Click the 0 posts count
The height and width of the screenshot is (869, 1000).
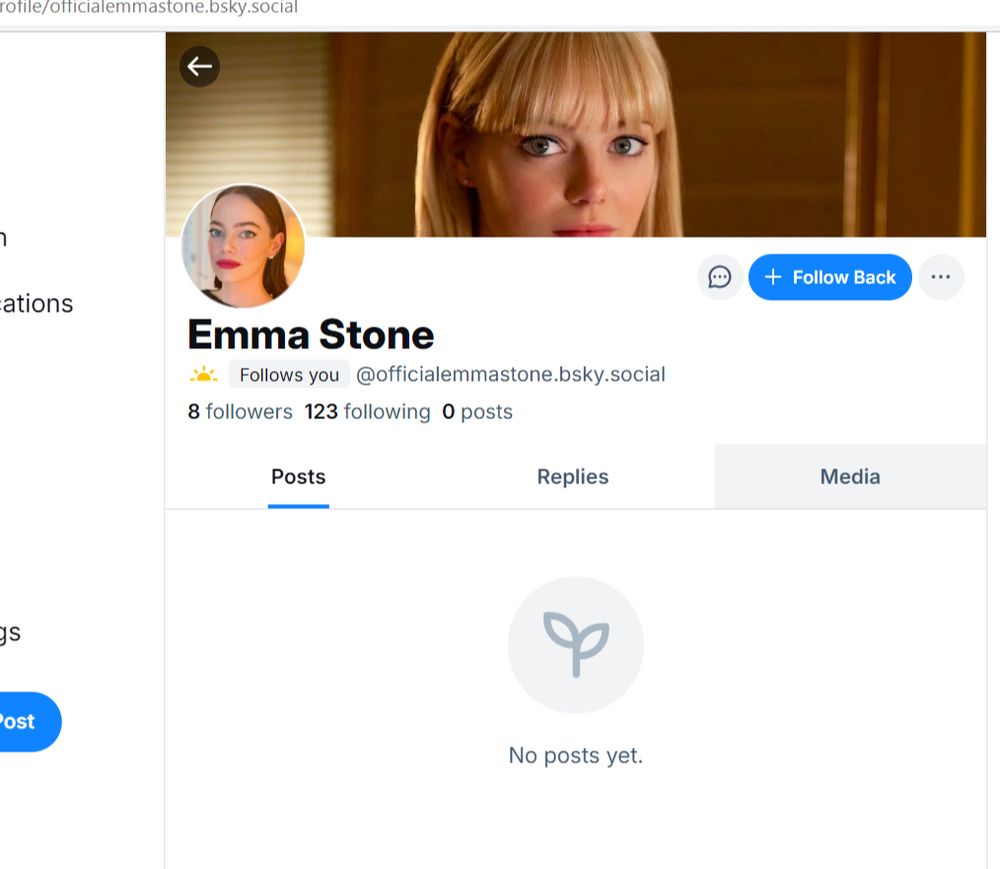pos(477,412)
